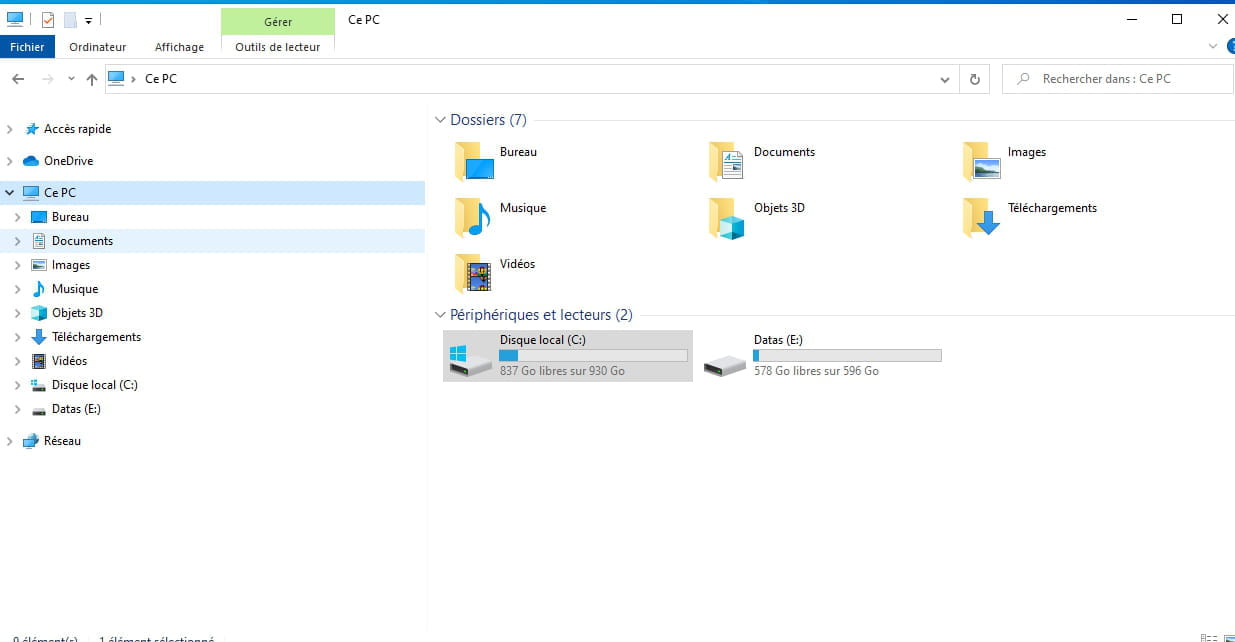Open the Vidéos folder icon
Viewport: 1235px width, 642px height.
(x=473, y=272)
